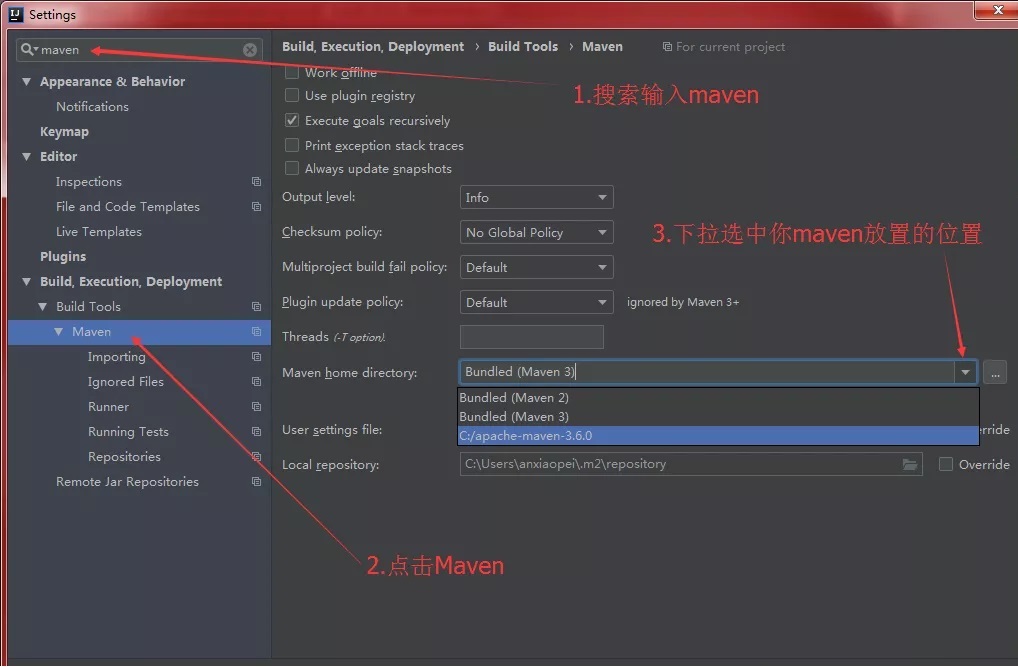Open the Checksum policy dropdown
This screenshot has width=1018, height=667.
click(536, 233)
